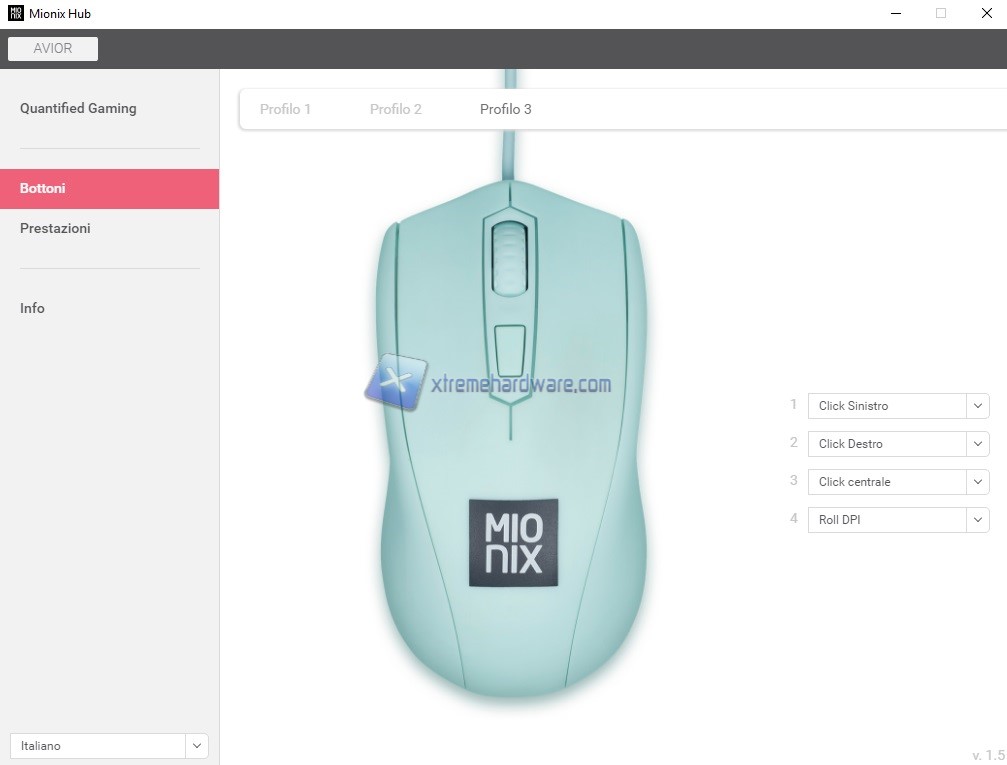Screen dimensions: 1007x765
Task: Click the AVIOR device button
Action: pyautogui.click(x=53, y=49)
